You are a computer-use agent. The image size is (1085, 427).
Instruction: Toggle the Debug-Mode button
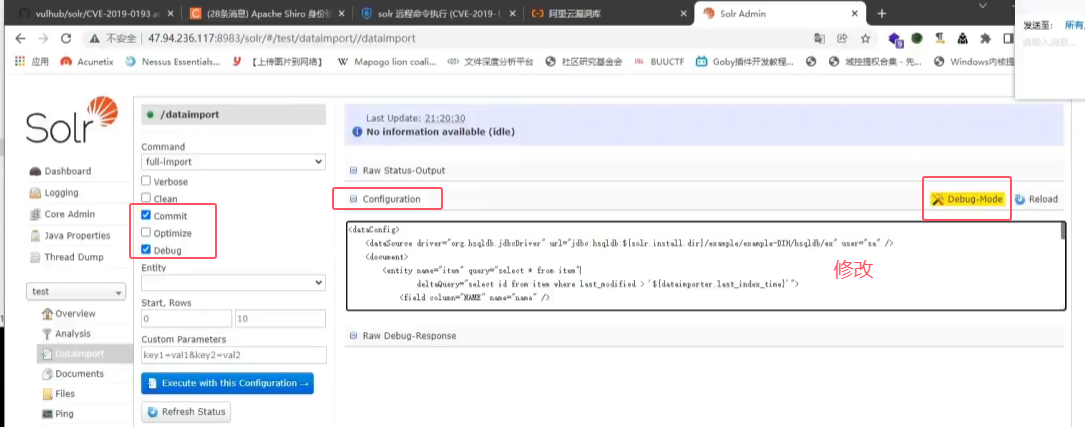coord(967,199)
